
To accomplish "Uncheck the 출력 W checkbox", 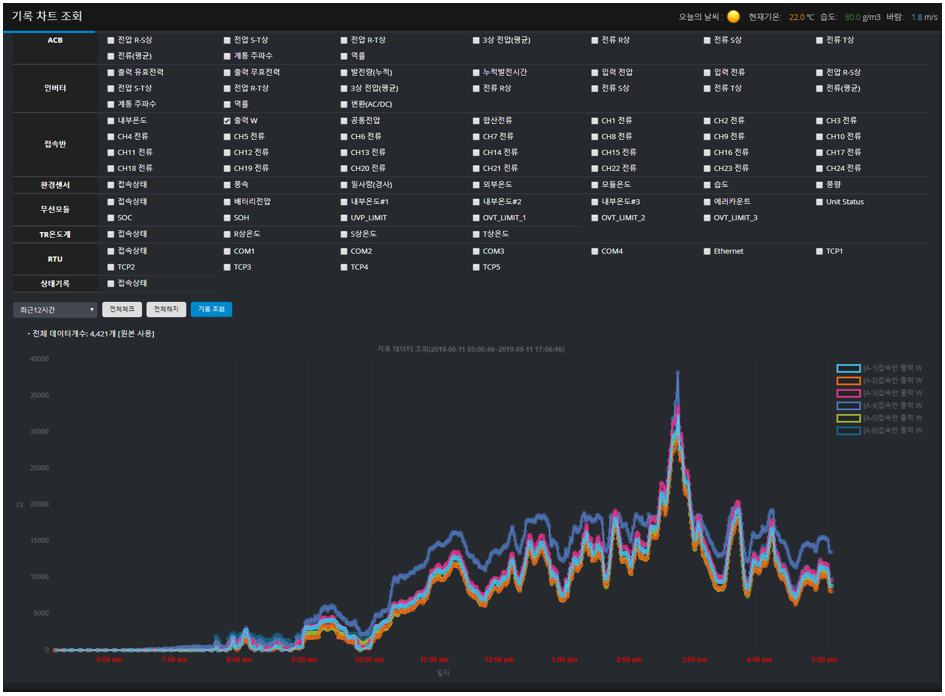I will [x=227, y=120].
